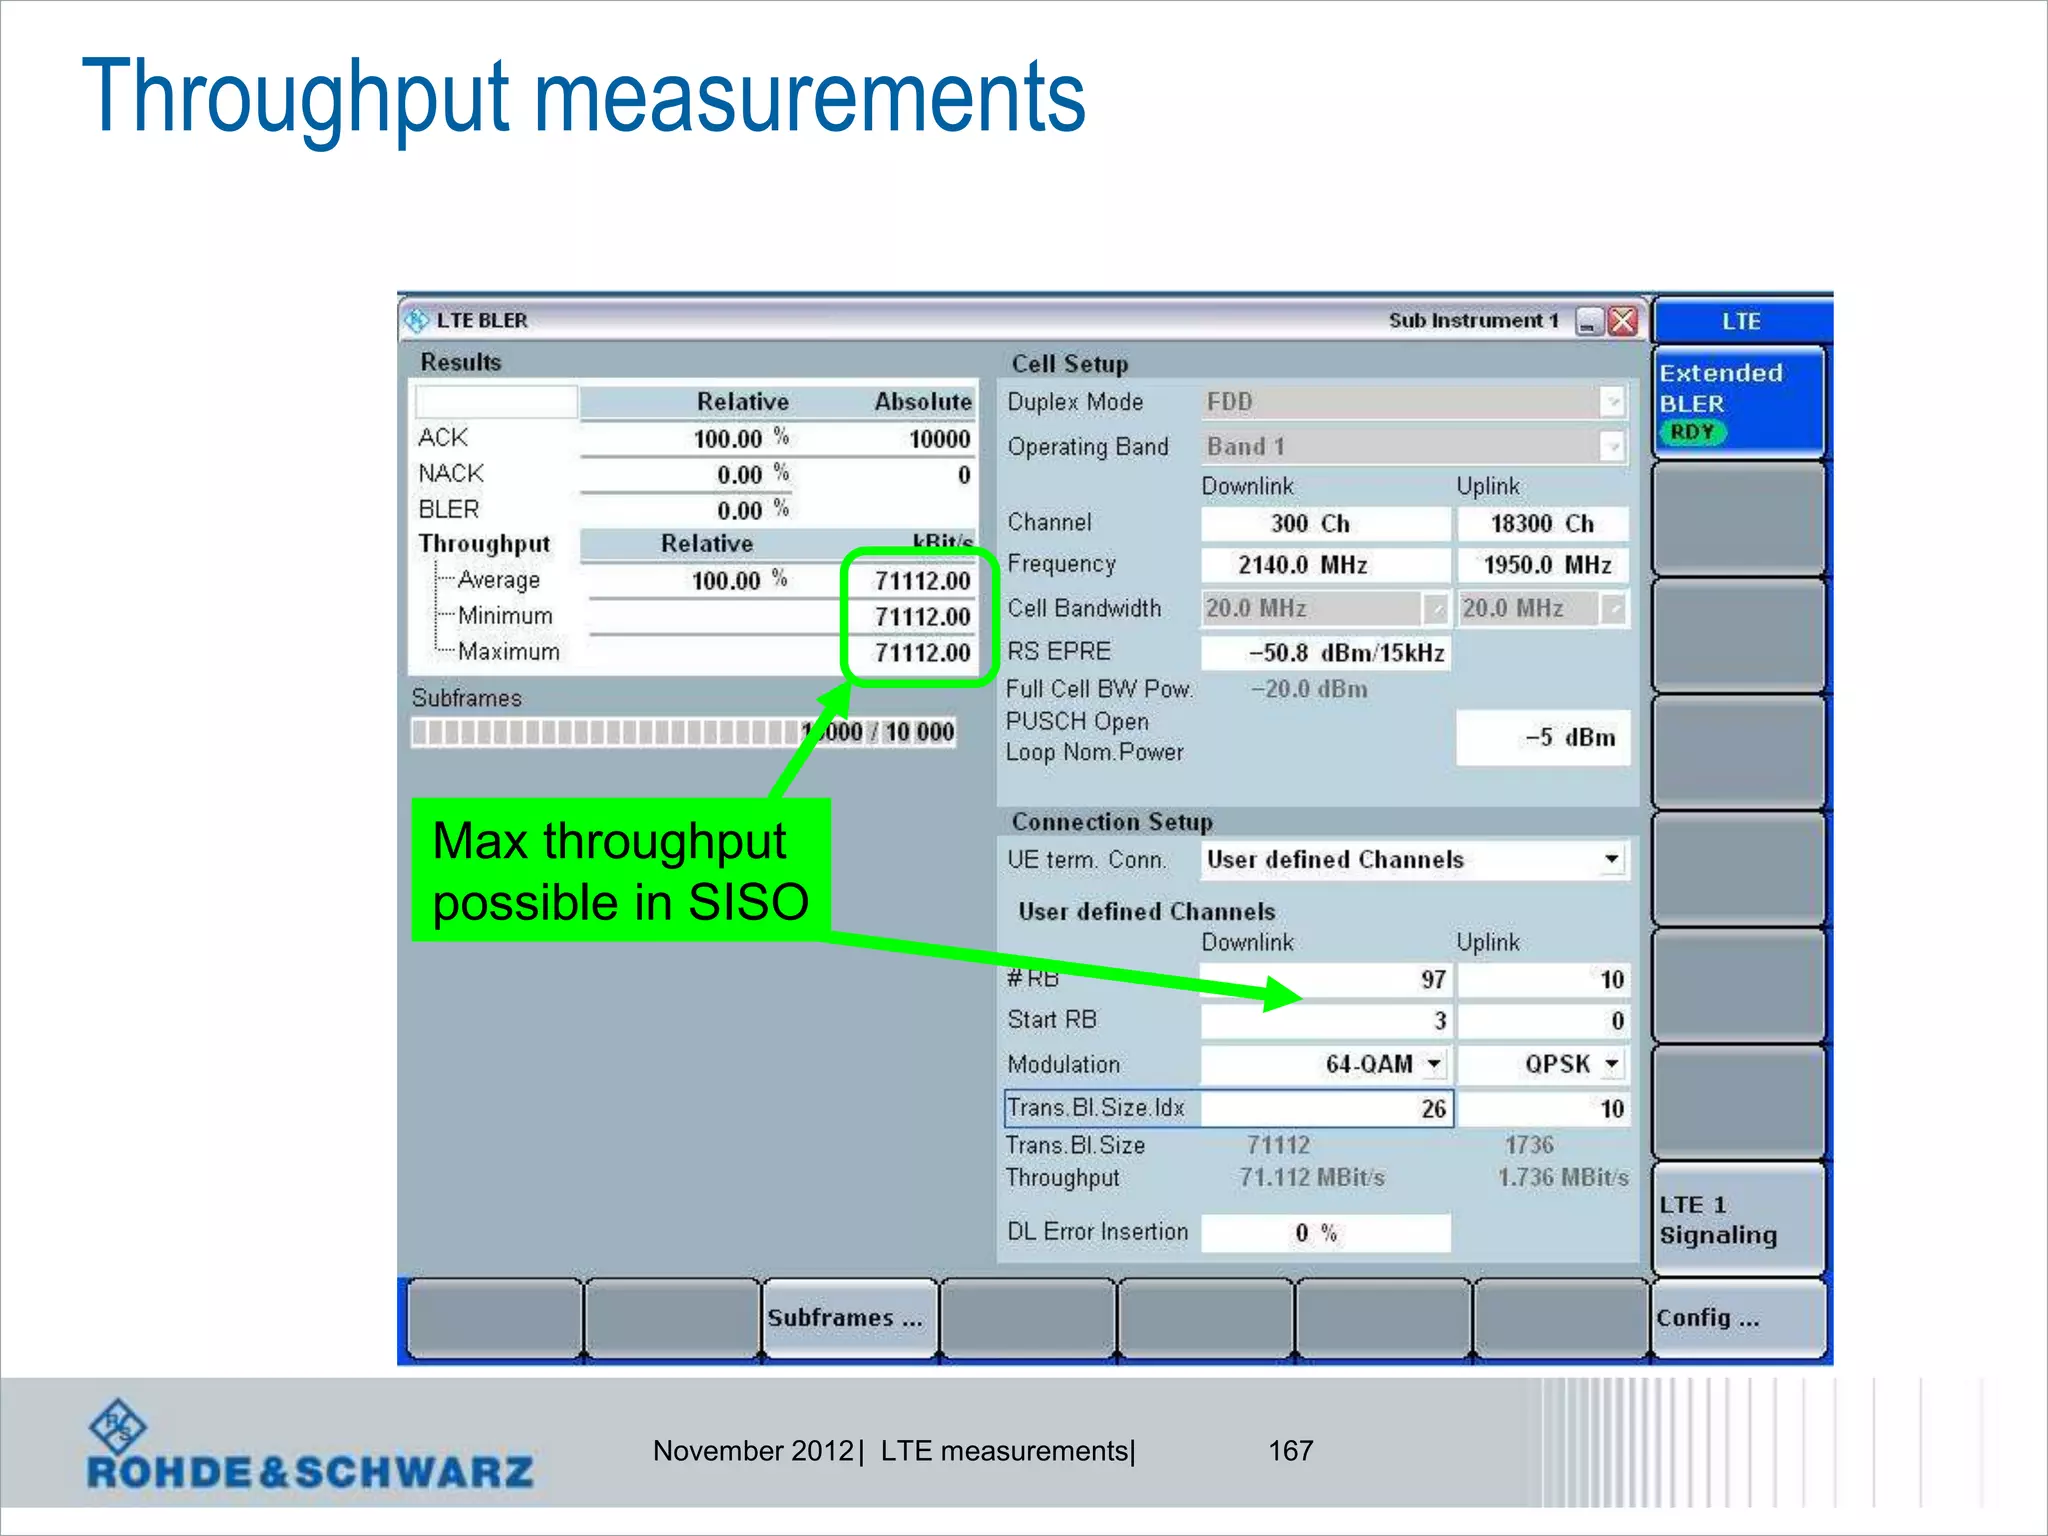Click the Uplink Start RB field 0
The image size is (2048, 1536).
[1542, 1021]
